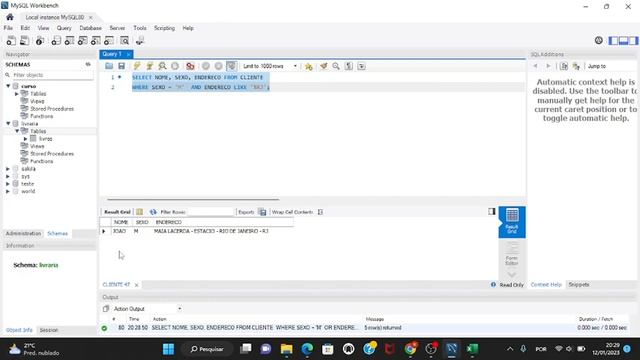Reconnect to DBMS icon
Screen dimensions: 640x360
tap(140, 40)
